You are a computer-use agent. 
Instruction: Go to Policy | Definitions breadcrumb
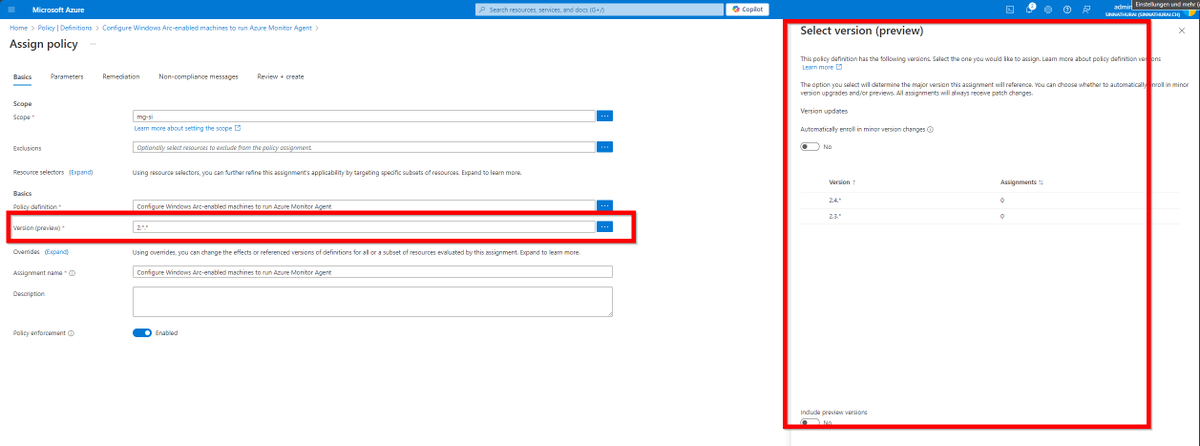(64, 28)
